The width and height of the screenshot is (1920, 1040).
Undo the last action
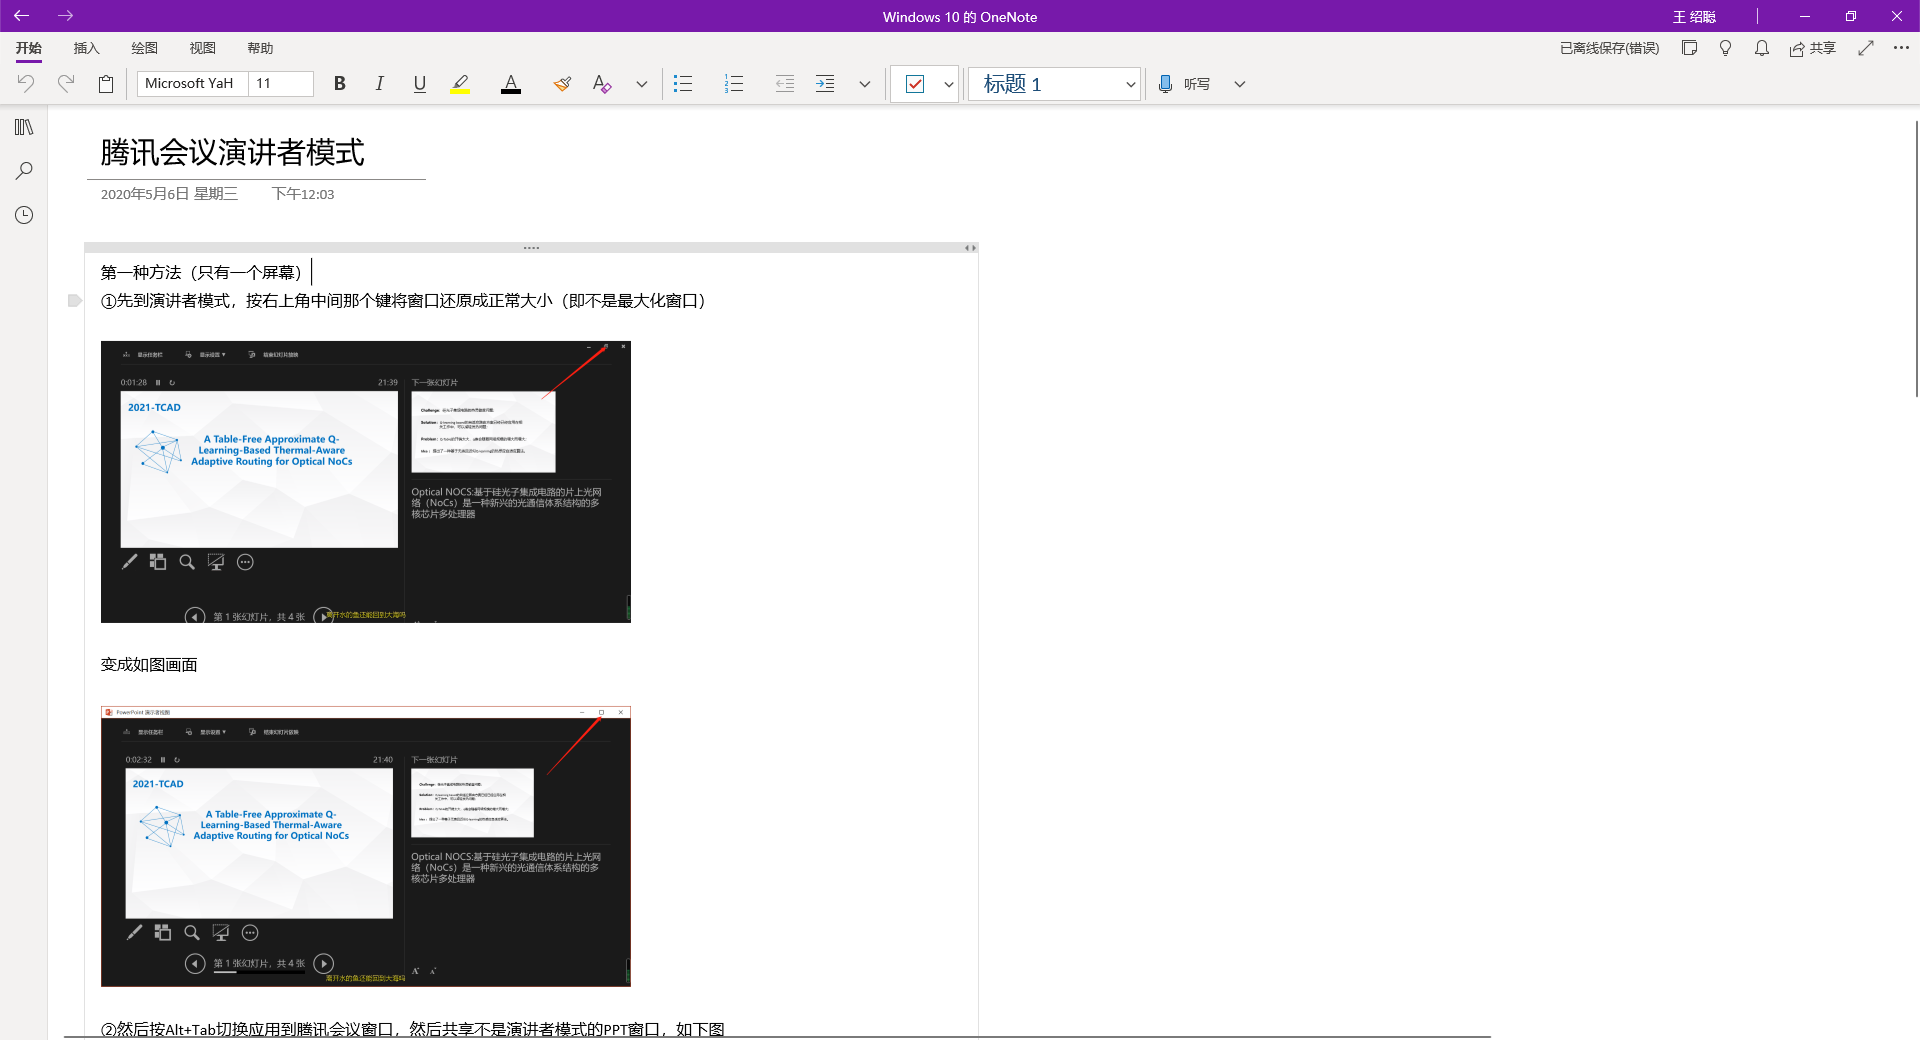click(26, 84)
